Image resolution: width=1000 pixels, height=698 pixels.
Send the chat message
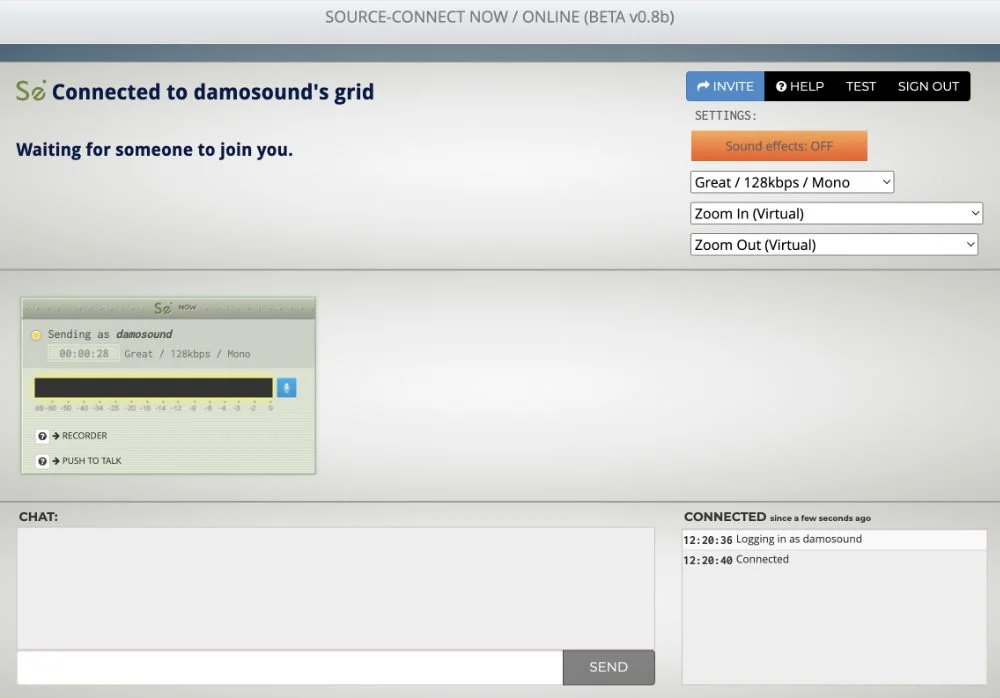608,667
